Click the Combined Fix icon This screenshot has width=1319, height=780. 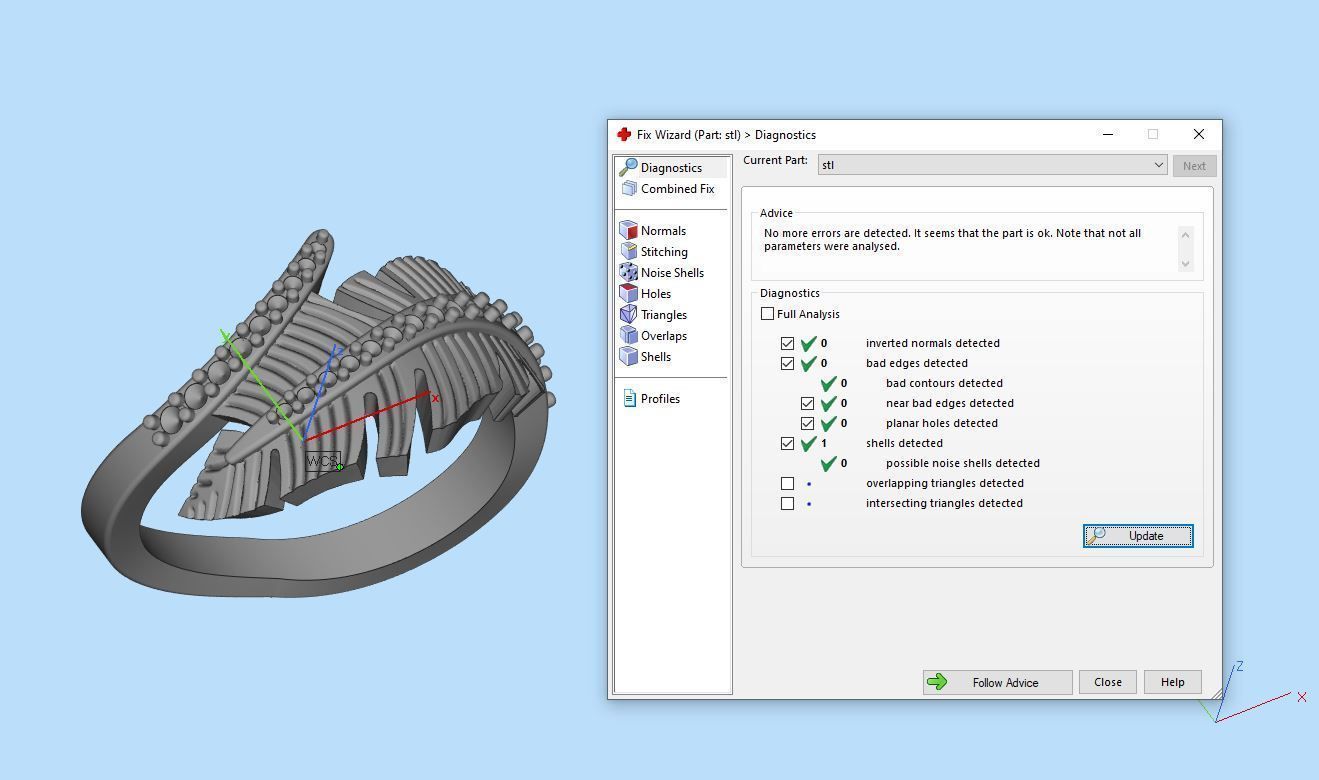click(628, 188)
